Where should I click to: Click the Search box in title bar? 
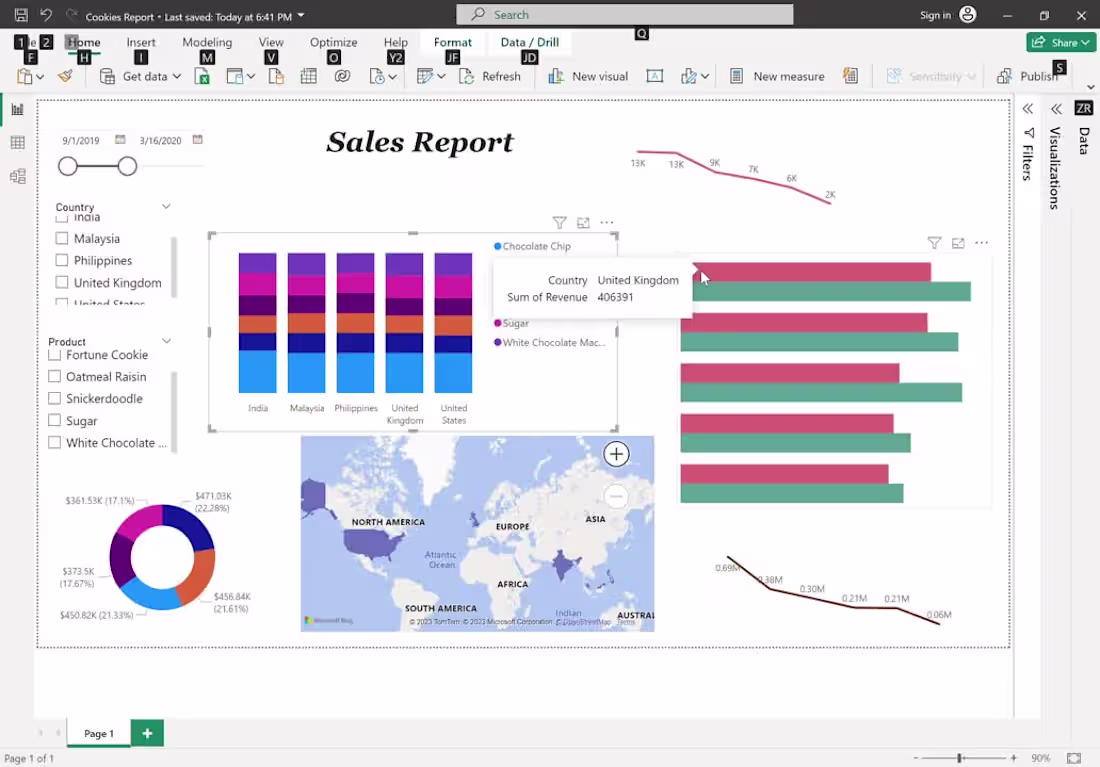(624, 15)
